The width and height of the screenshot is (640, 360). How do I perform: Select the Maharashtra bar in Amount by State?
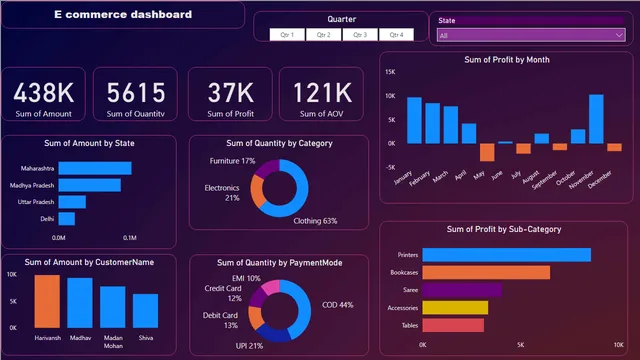95,168
